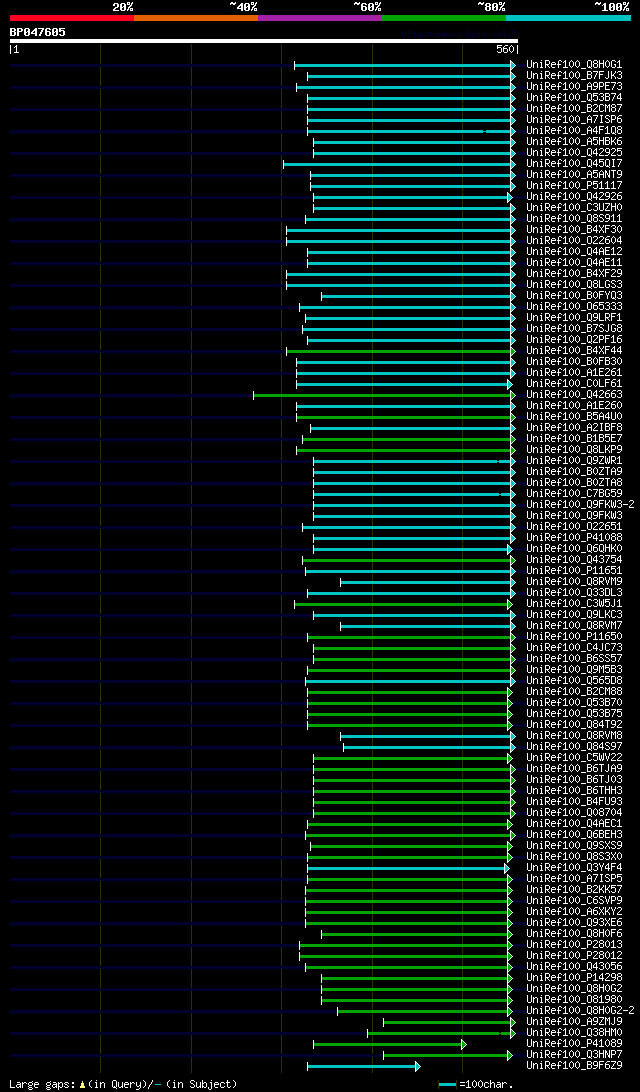Select the UniRef100_Q42926 hit label
The image size is (640, 1092).
coord(575,197)
